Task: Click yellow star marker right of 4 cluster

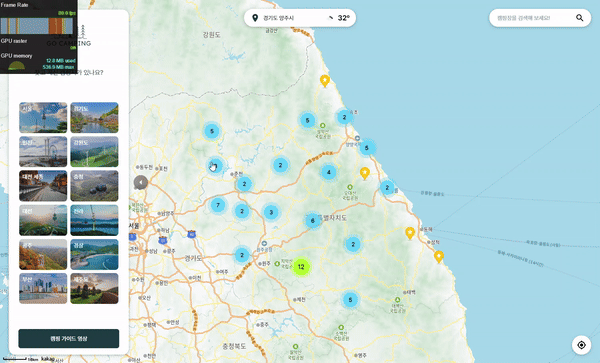Action: coord(365,173)
